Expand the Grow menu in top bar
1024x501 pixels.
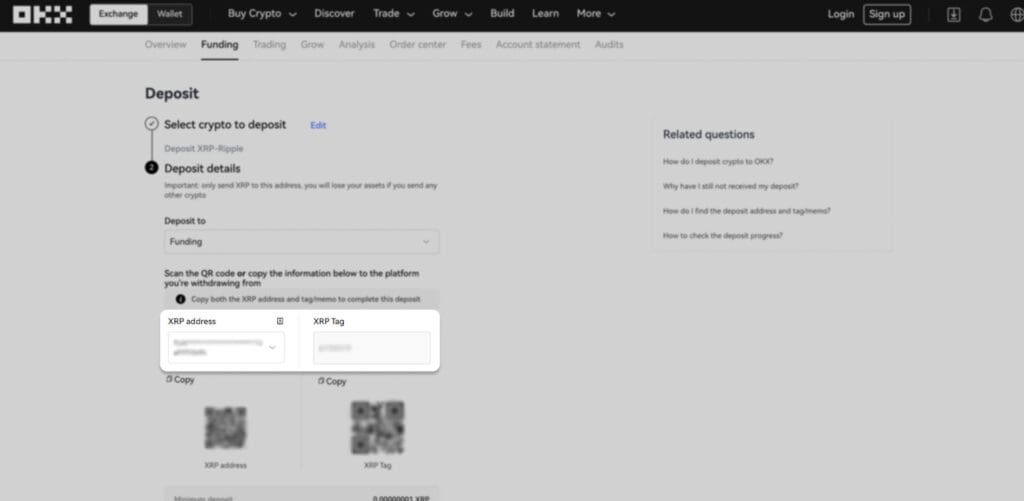point(451,14)
